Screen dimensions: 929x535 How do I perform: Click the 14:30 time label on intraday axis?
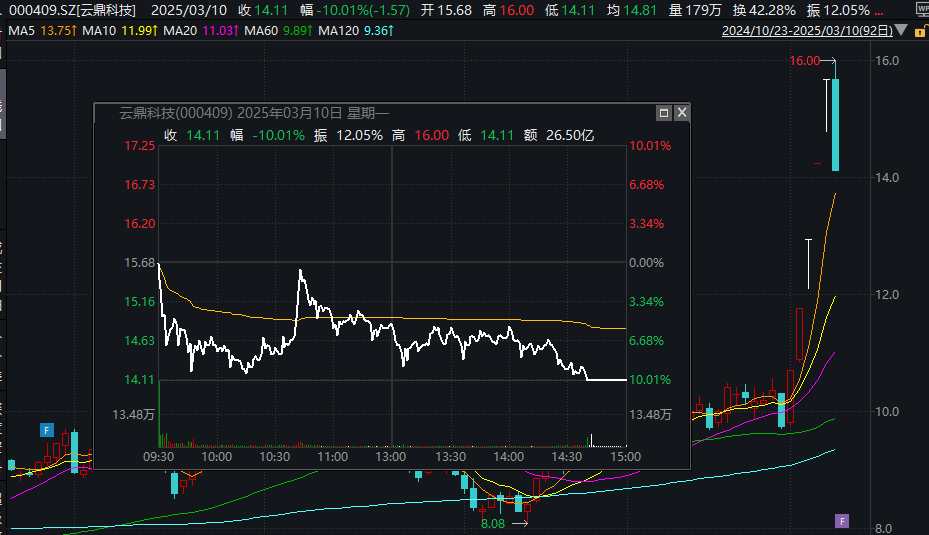pos(567,456)
